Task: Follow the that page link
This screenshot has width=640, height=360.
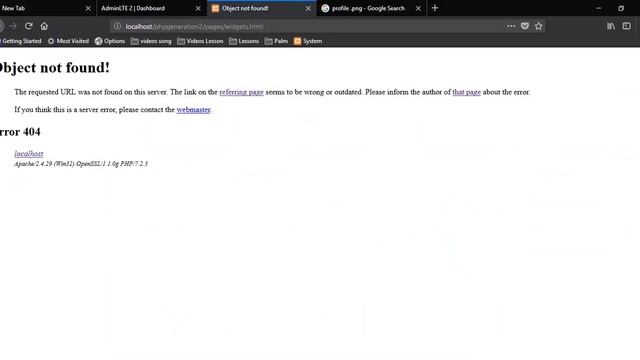Action: tap(467, 92)
